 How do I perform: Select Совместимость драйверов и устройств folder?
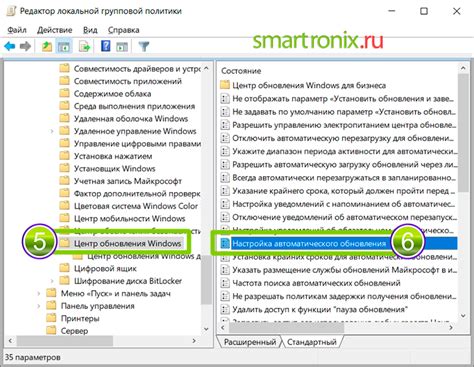137,69
